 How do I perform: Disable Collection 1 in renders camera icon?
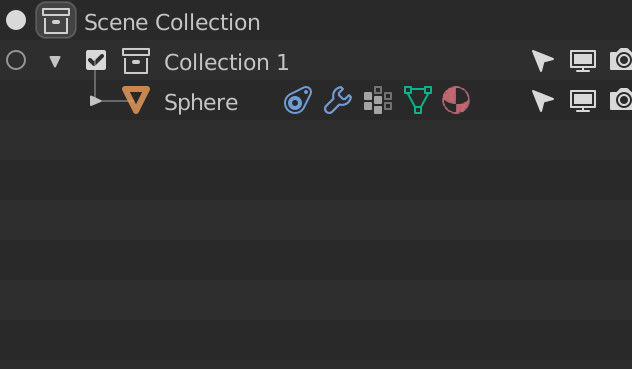[621, 60]
